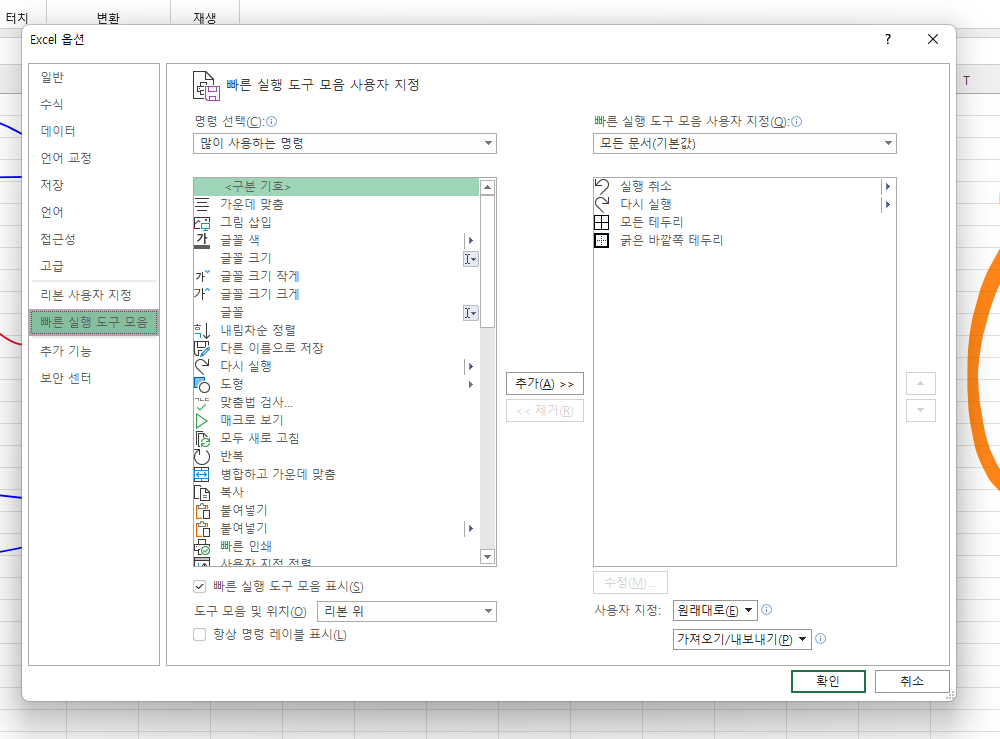Select the <구분 기호> separator row
Viewport: 1000px width, 739px height.
point(335,186)
